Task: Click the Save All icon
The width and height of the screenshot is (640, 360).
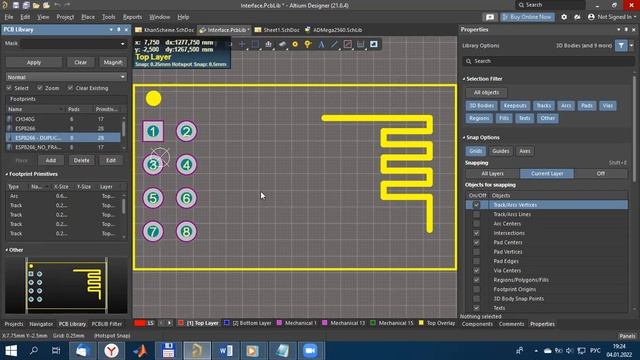Action: (x=26, y=5)
